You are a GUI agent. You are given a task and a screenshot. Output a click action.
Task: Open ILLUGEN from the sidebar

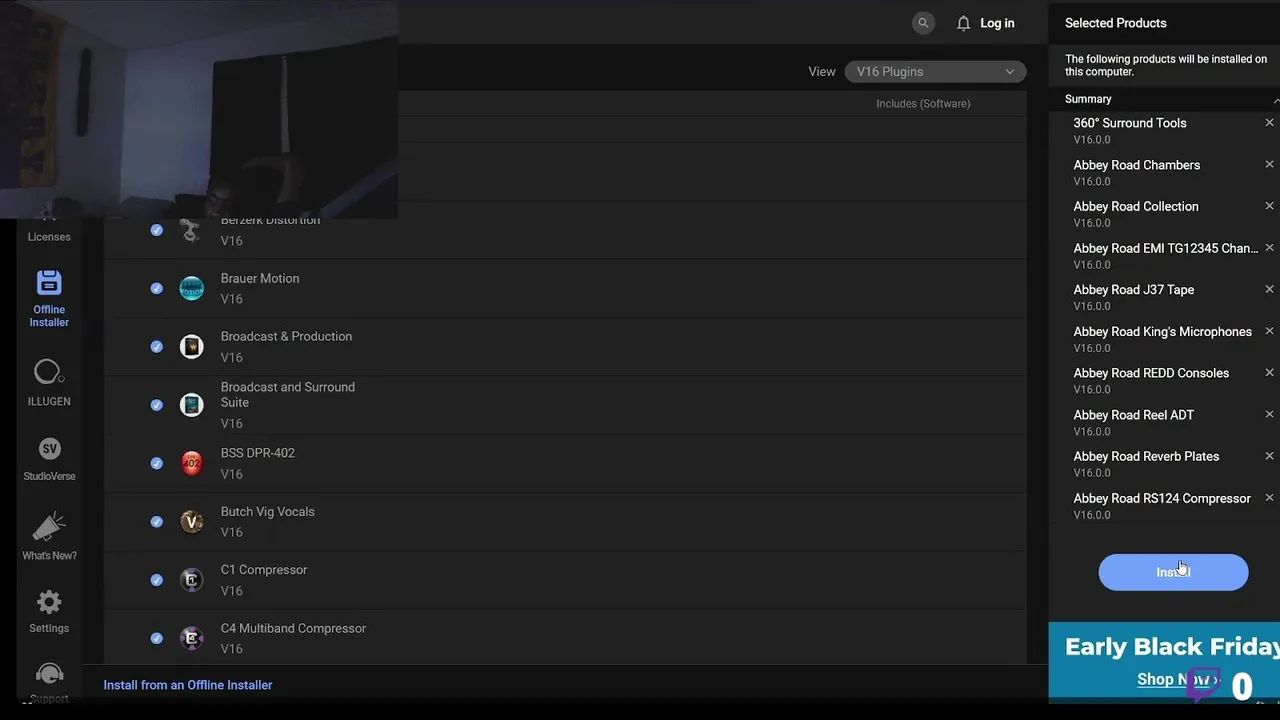[49, 383]
